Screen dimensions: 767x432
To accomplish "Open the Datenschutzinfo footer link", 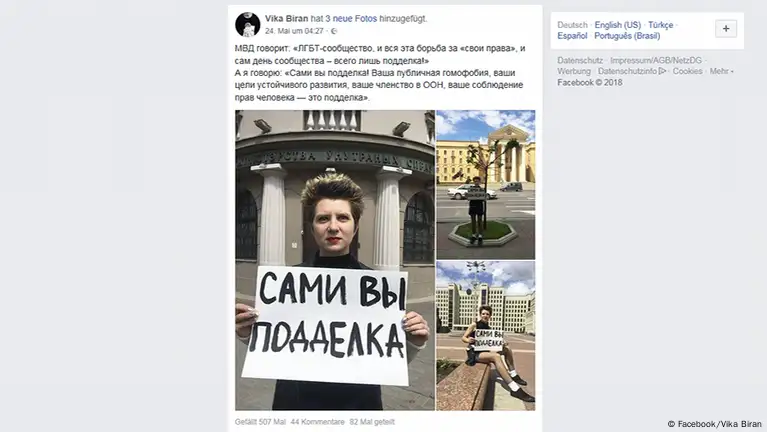I will (632, 71).
